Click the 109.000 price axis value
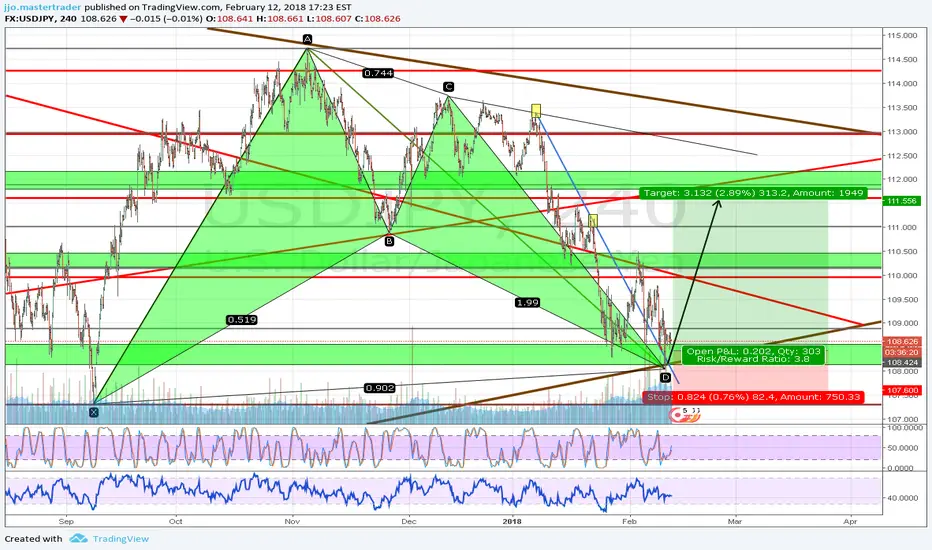 902,323
